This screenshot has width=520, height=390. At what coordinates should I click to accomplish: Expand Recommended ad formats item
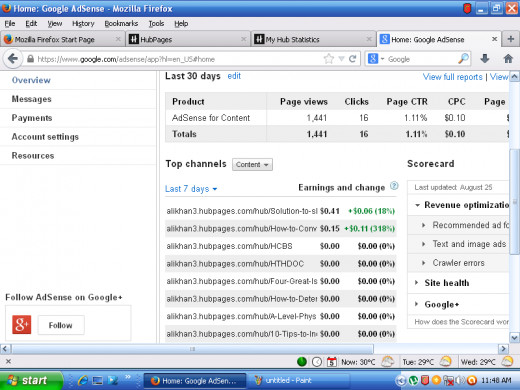point(424,225)
